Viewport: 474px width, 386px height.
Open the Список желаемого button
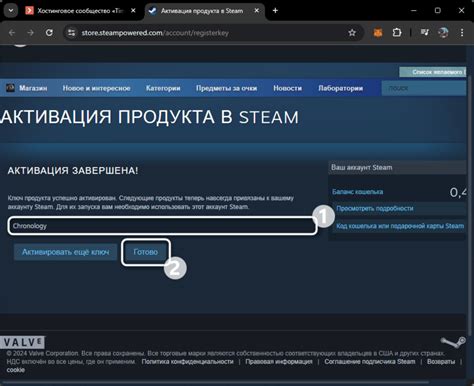[432, 72]
